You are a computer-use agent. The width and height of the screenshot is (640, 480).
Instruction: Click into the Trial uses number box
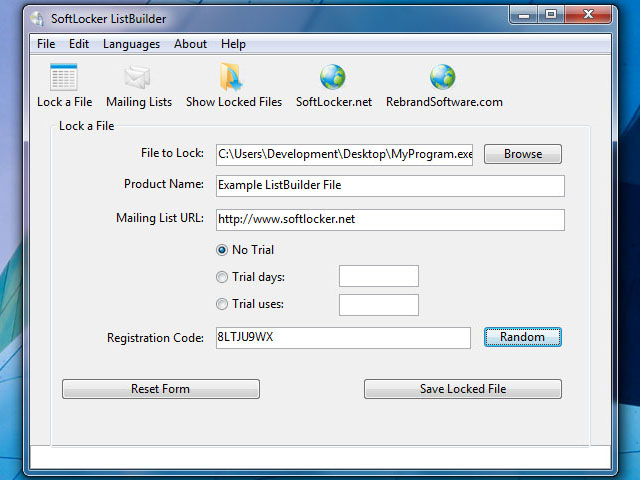click(x=379, y=305)
